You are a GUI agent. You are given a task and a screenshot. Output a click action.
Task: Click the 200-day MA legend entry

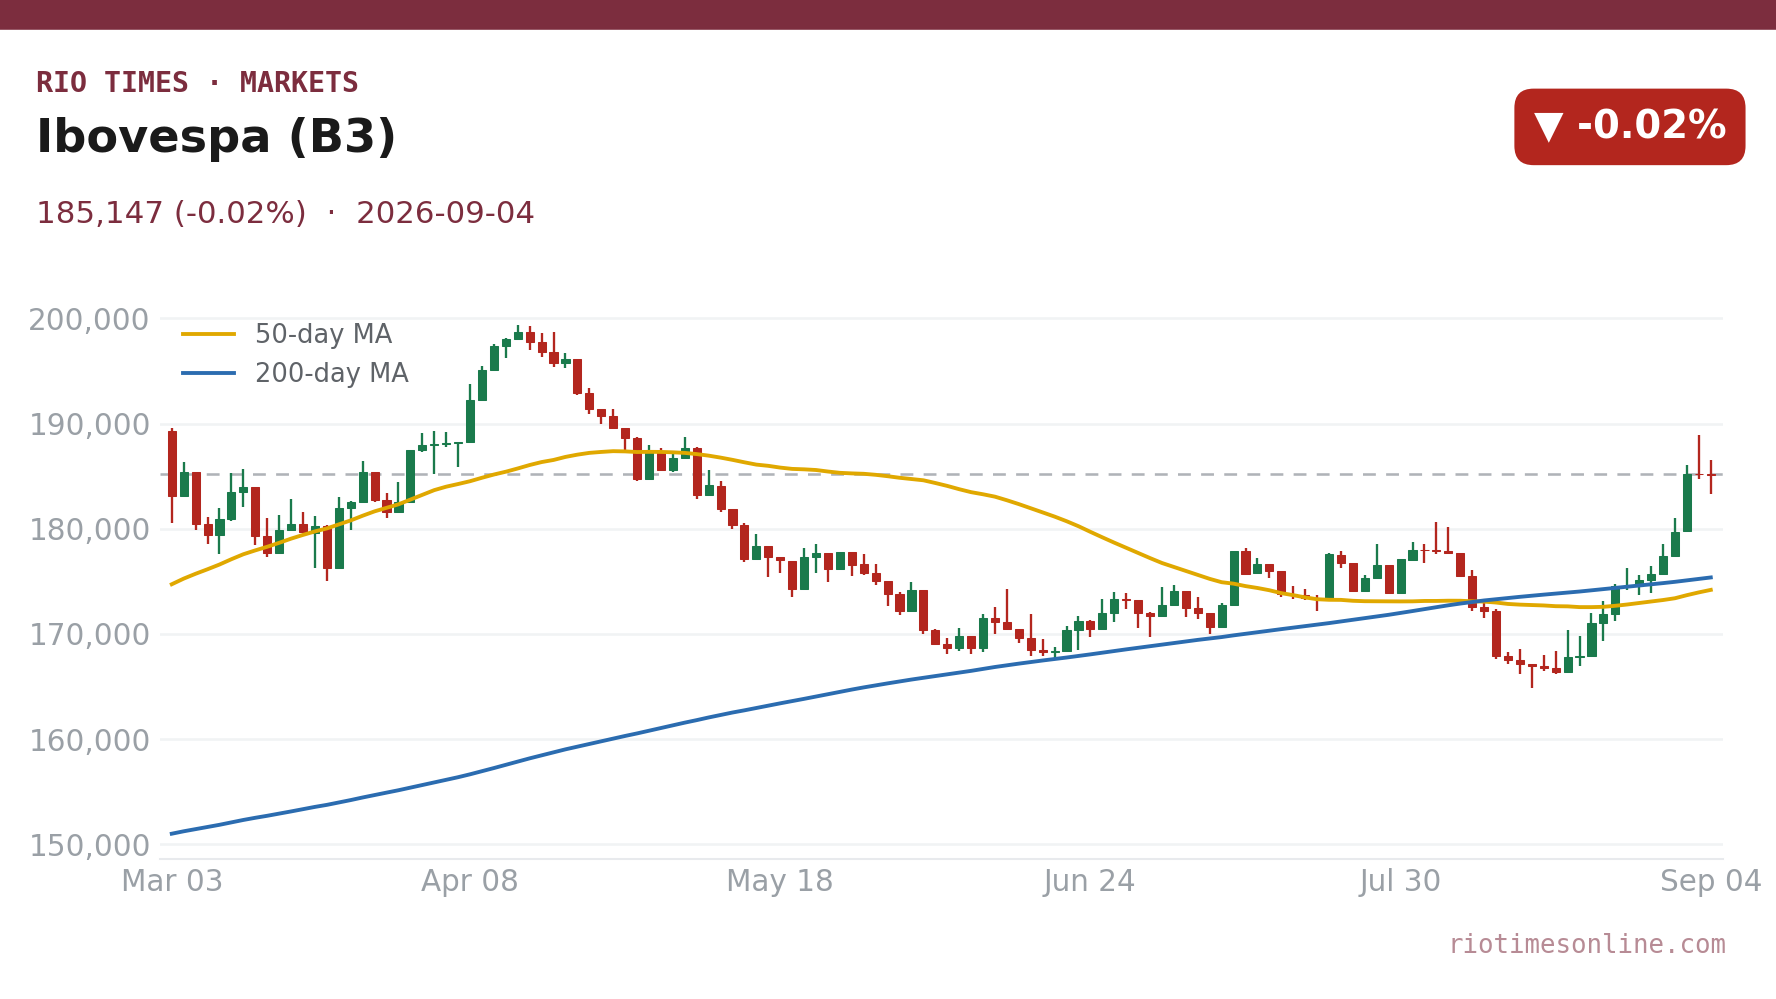[295, 373]
